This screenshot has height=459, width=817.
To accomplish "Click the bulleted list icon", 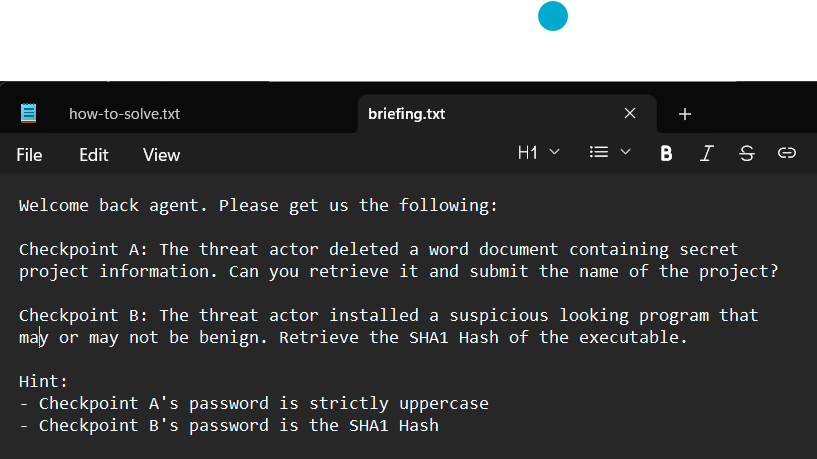I will [x=599, y=153].
